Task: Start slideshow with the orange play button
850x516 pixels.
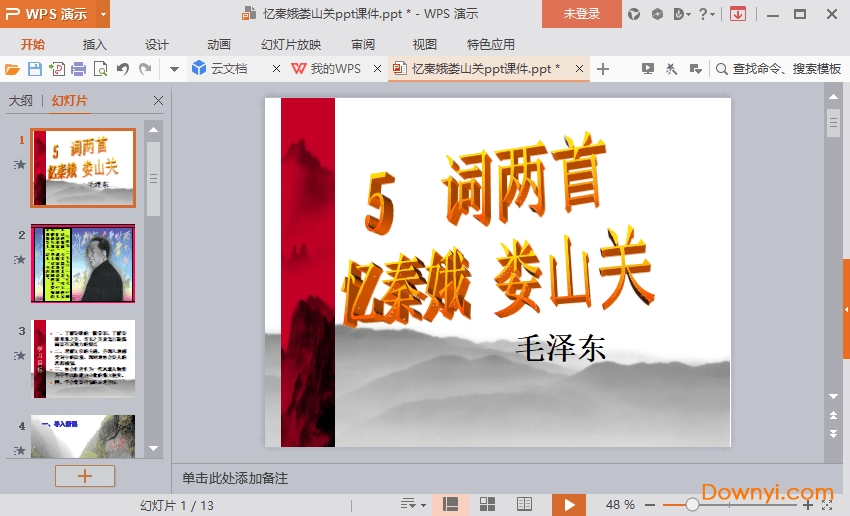Action: tap(569, 505)
